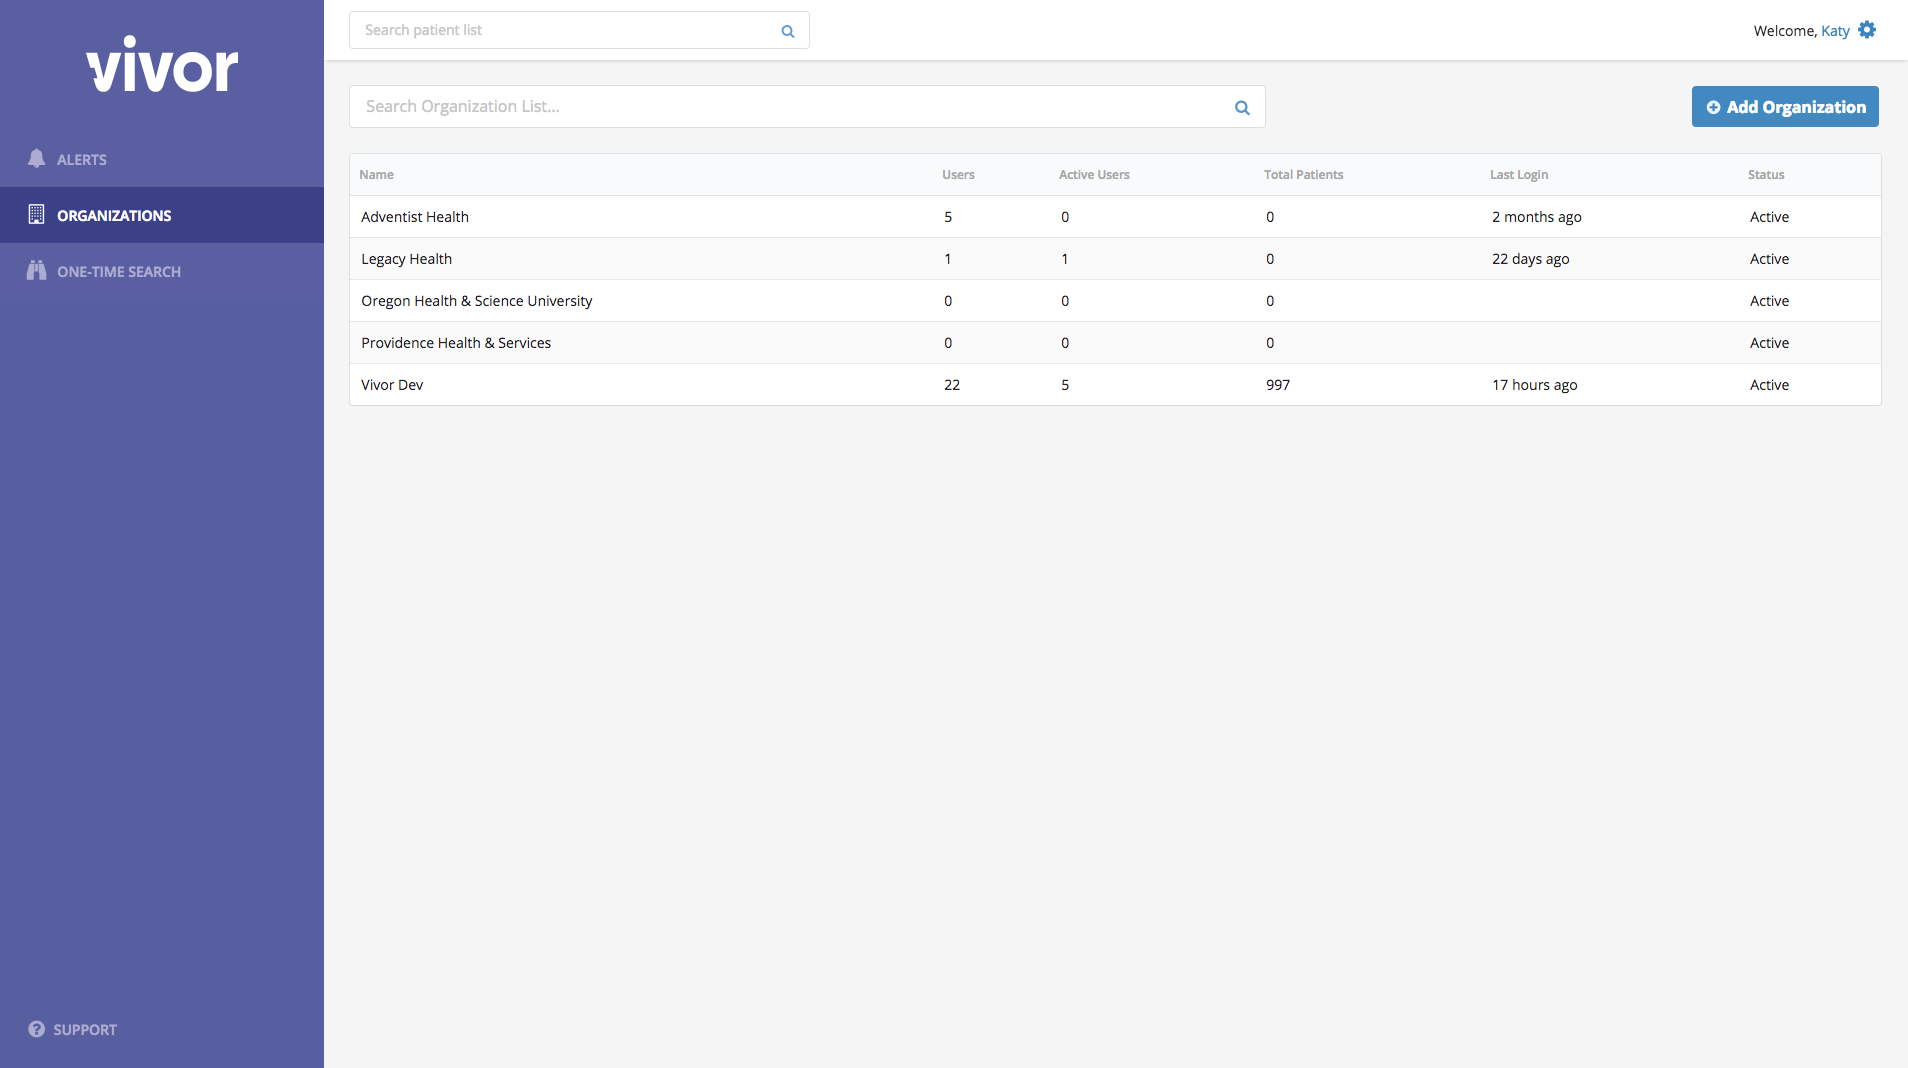Click the '22 days ago' last login

1531,259
